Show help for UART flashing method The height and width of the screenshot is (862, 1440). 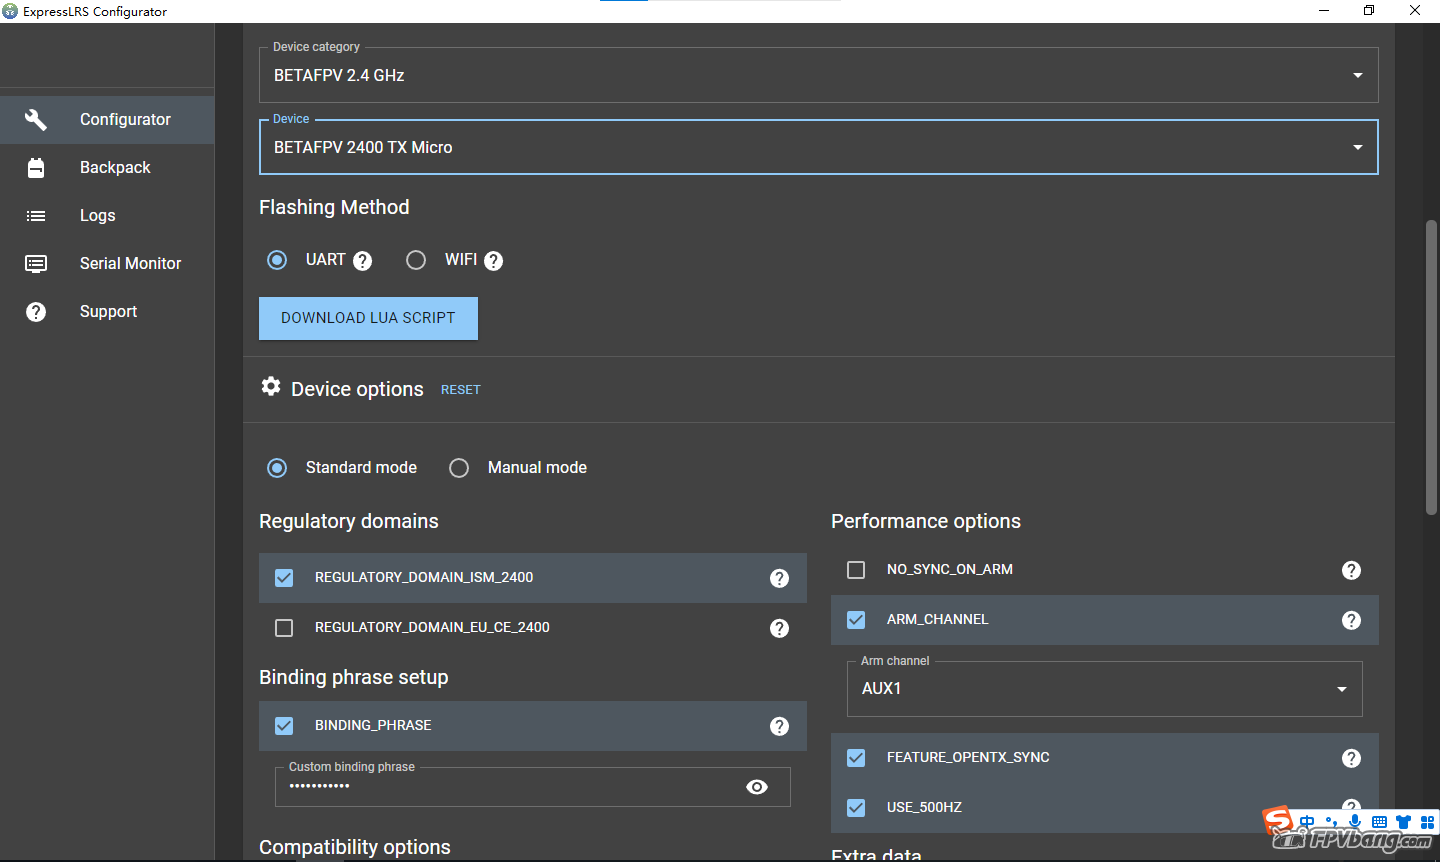coord(363,261)
